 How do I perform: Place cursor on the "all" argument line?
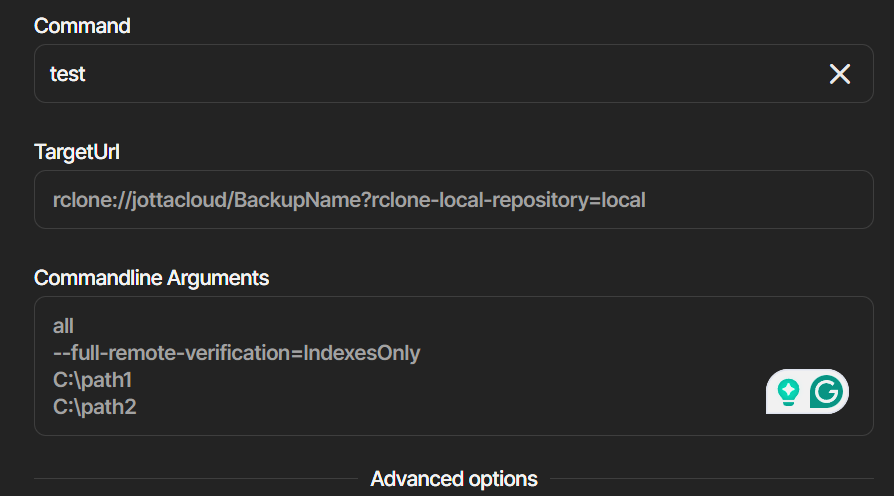point(64,326)
